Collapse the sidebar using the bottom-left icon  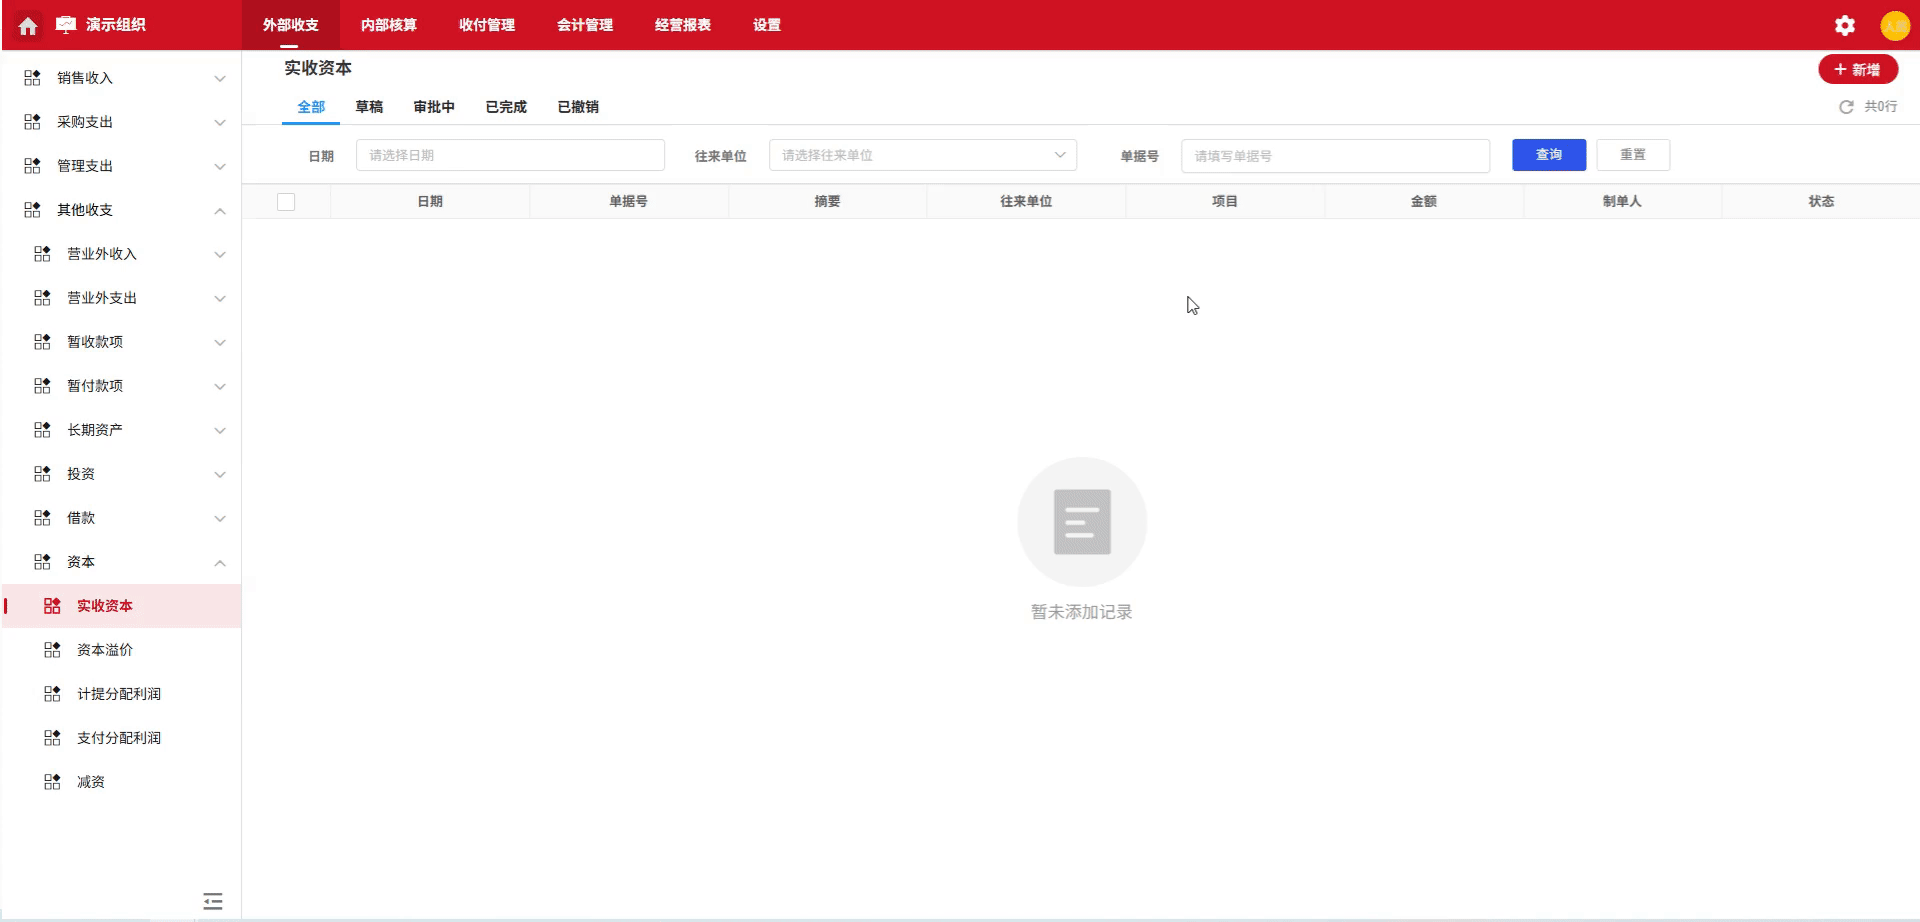[212, 901]
